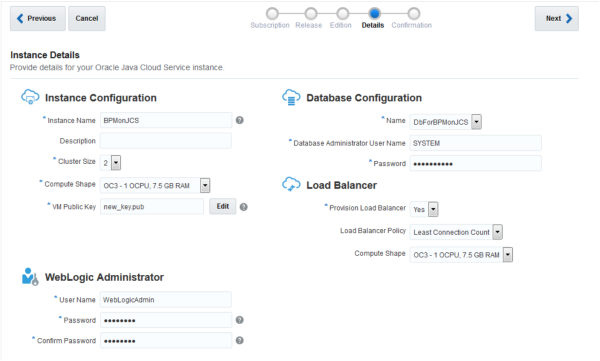
Task: Click the help icon beside WebLogic Password
Action: pyautogui.click(x=240, y=320)
